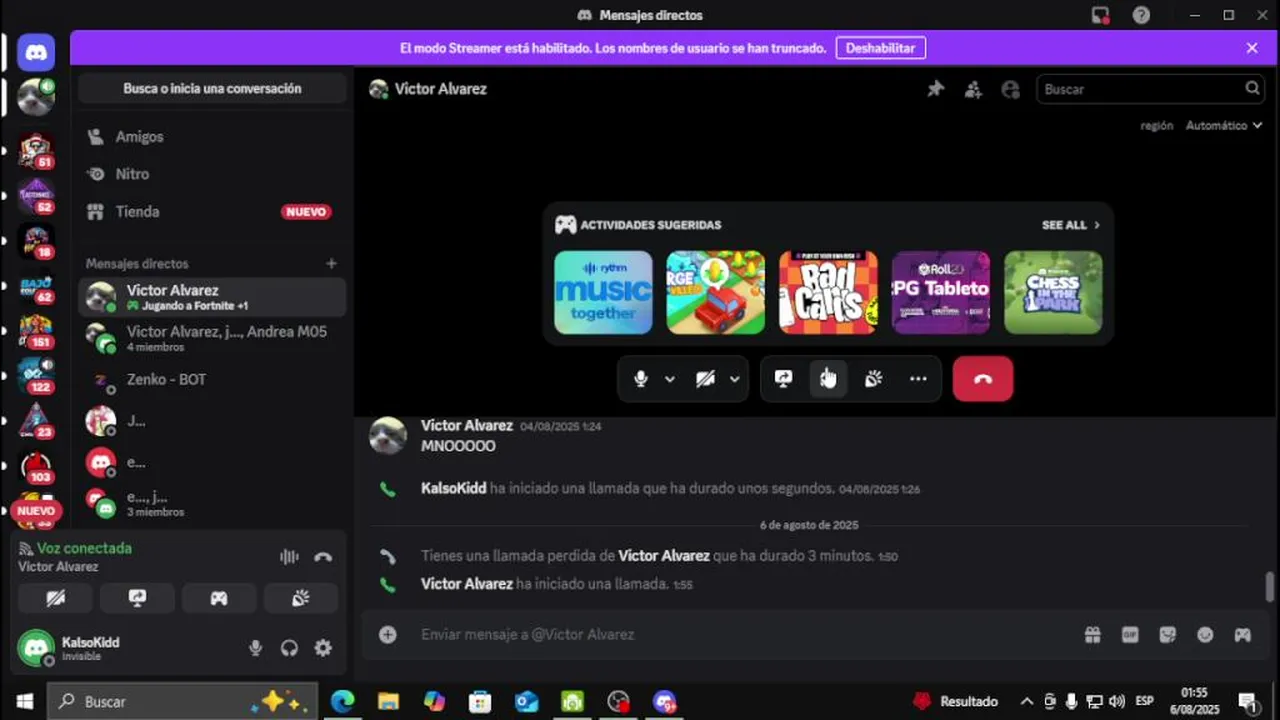This screenshot has height=720, width=1280.
Task: Open the sticker picker
Action: (1167, 635)
